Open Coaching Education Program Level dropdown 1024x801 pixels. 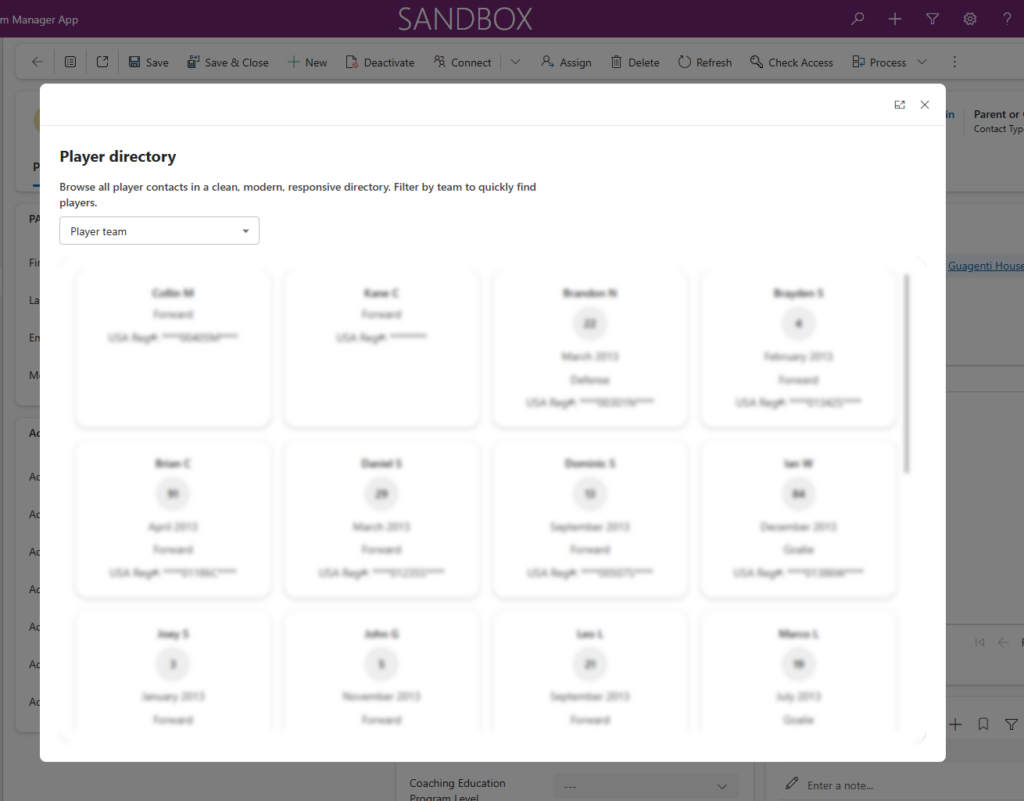coord(645,787)
